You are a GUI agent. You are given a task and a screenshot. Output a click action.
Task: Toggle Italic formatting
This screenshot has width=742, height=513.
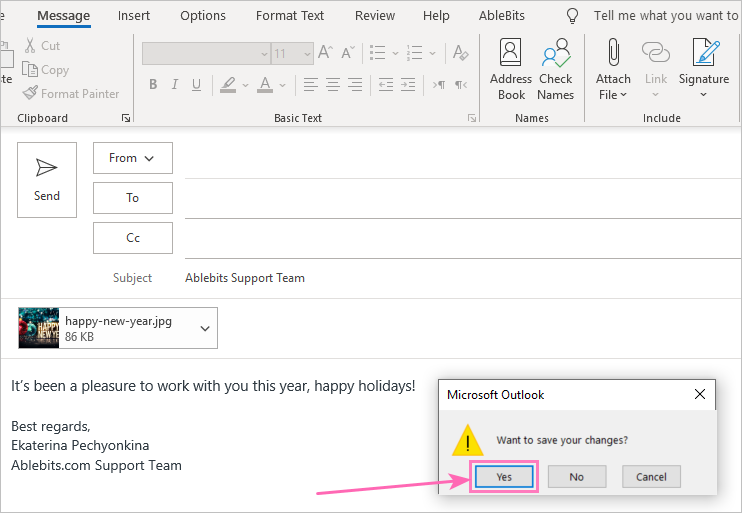[175, 84]
